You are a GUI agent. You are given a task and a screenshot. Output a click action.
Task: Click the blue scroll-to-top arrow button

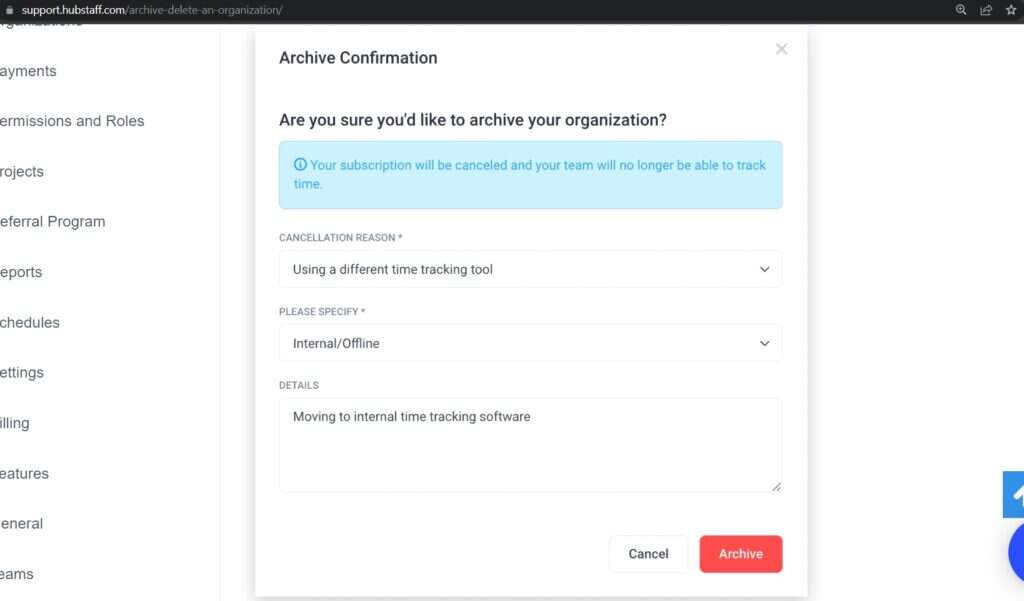pyautogui.click(x=1015, y=493)
